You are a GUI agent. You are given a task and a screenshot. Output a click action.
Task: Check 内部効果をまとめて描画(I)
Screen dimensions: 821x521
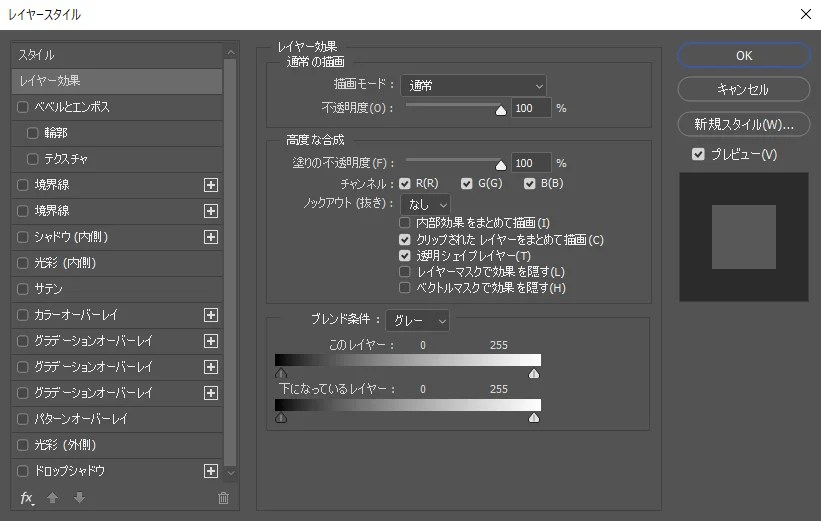point(405,223)
